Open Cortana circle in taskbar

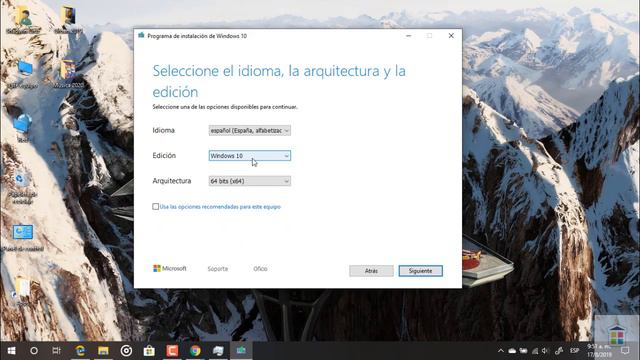coord(34,351)
